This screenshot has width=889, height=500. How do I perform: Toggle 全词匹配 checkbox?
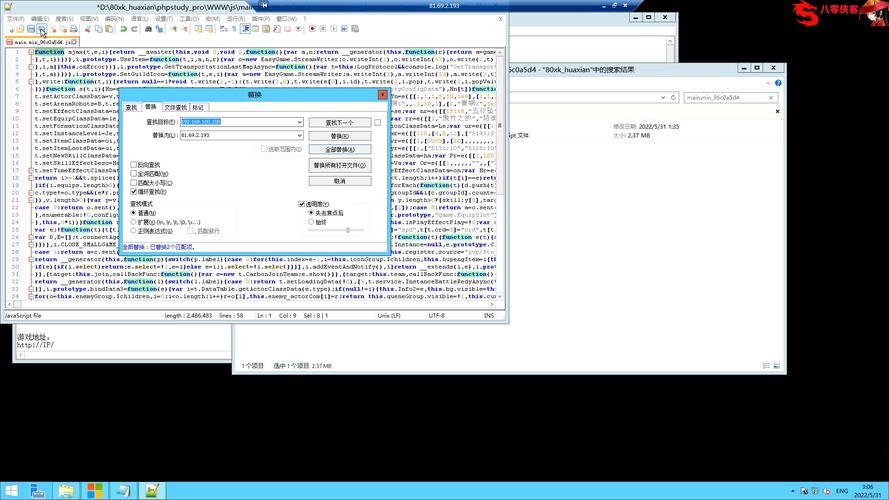coord(134,173)
